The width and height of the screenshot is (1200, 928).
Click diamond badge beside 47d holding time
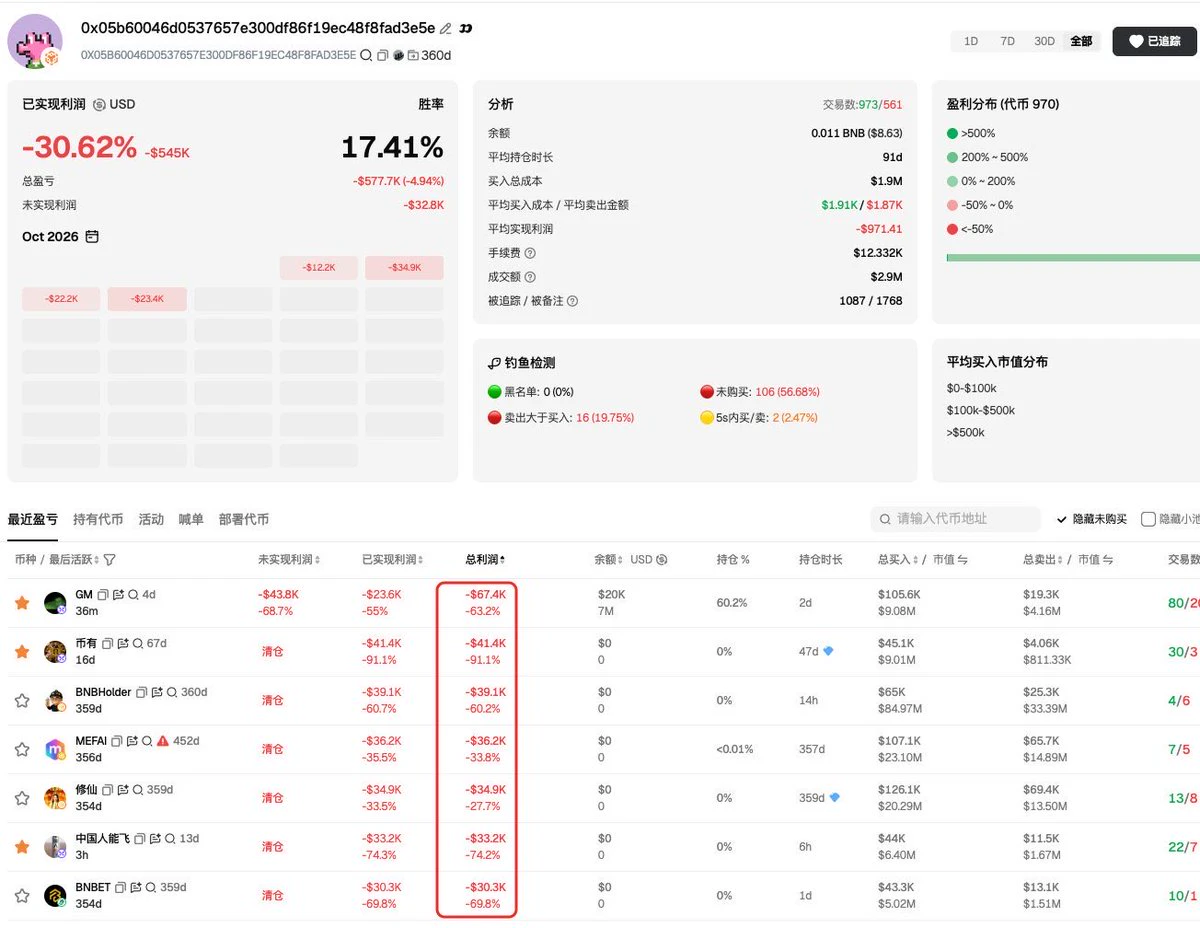tap(828, 651)
